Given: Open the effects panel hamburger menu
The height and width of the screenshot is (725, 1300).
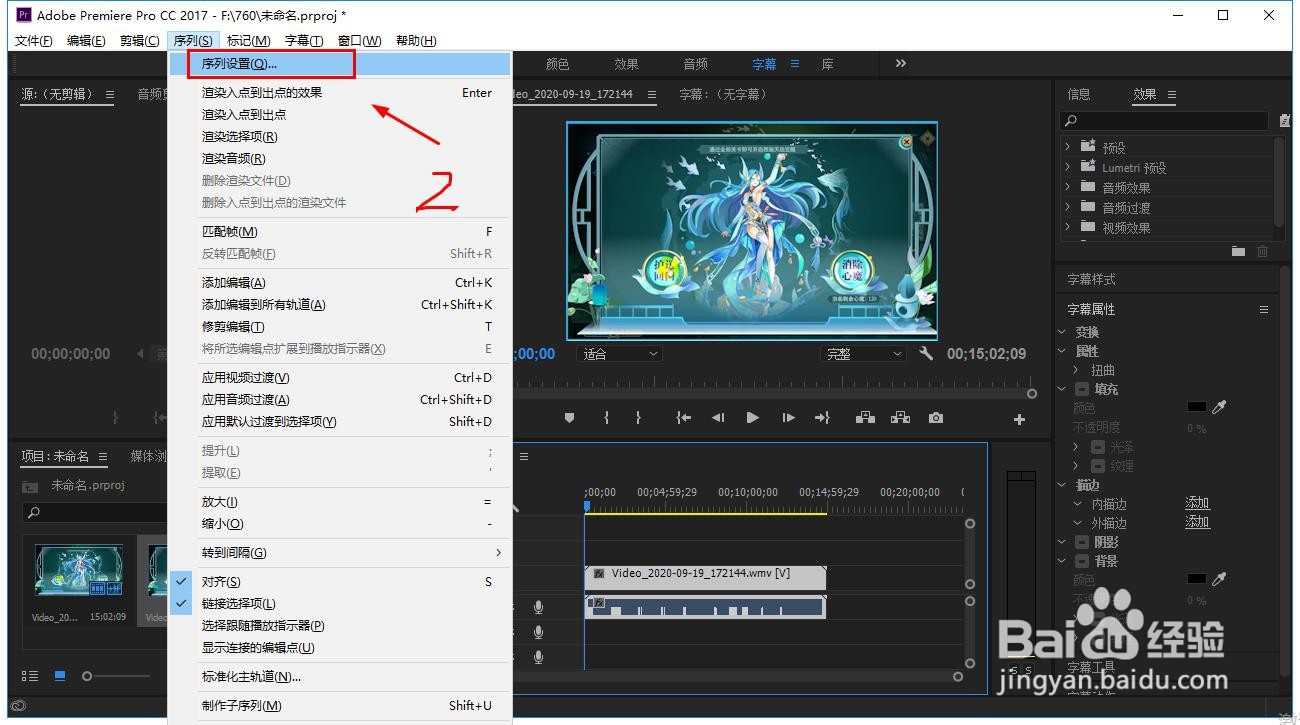Looking at the screenshot, I should tap(1172, 94).
